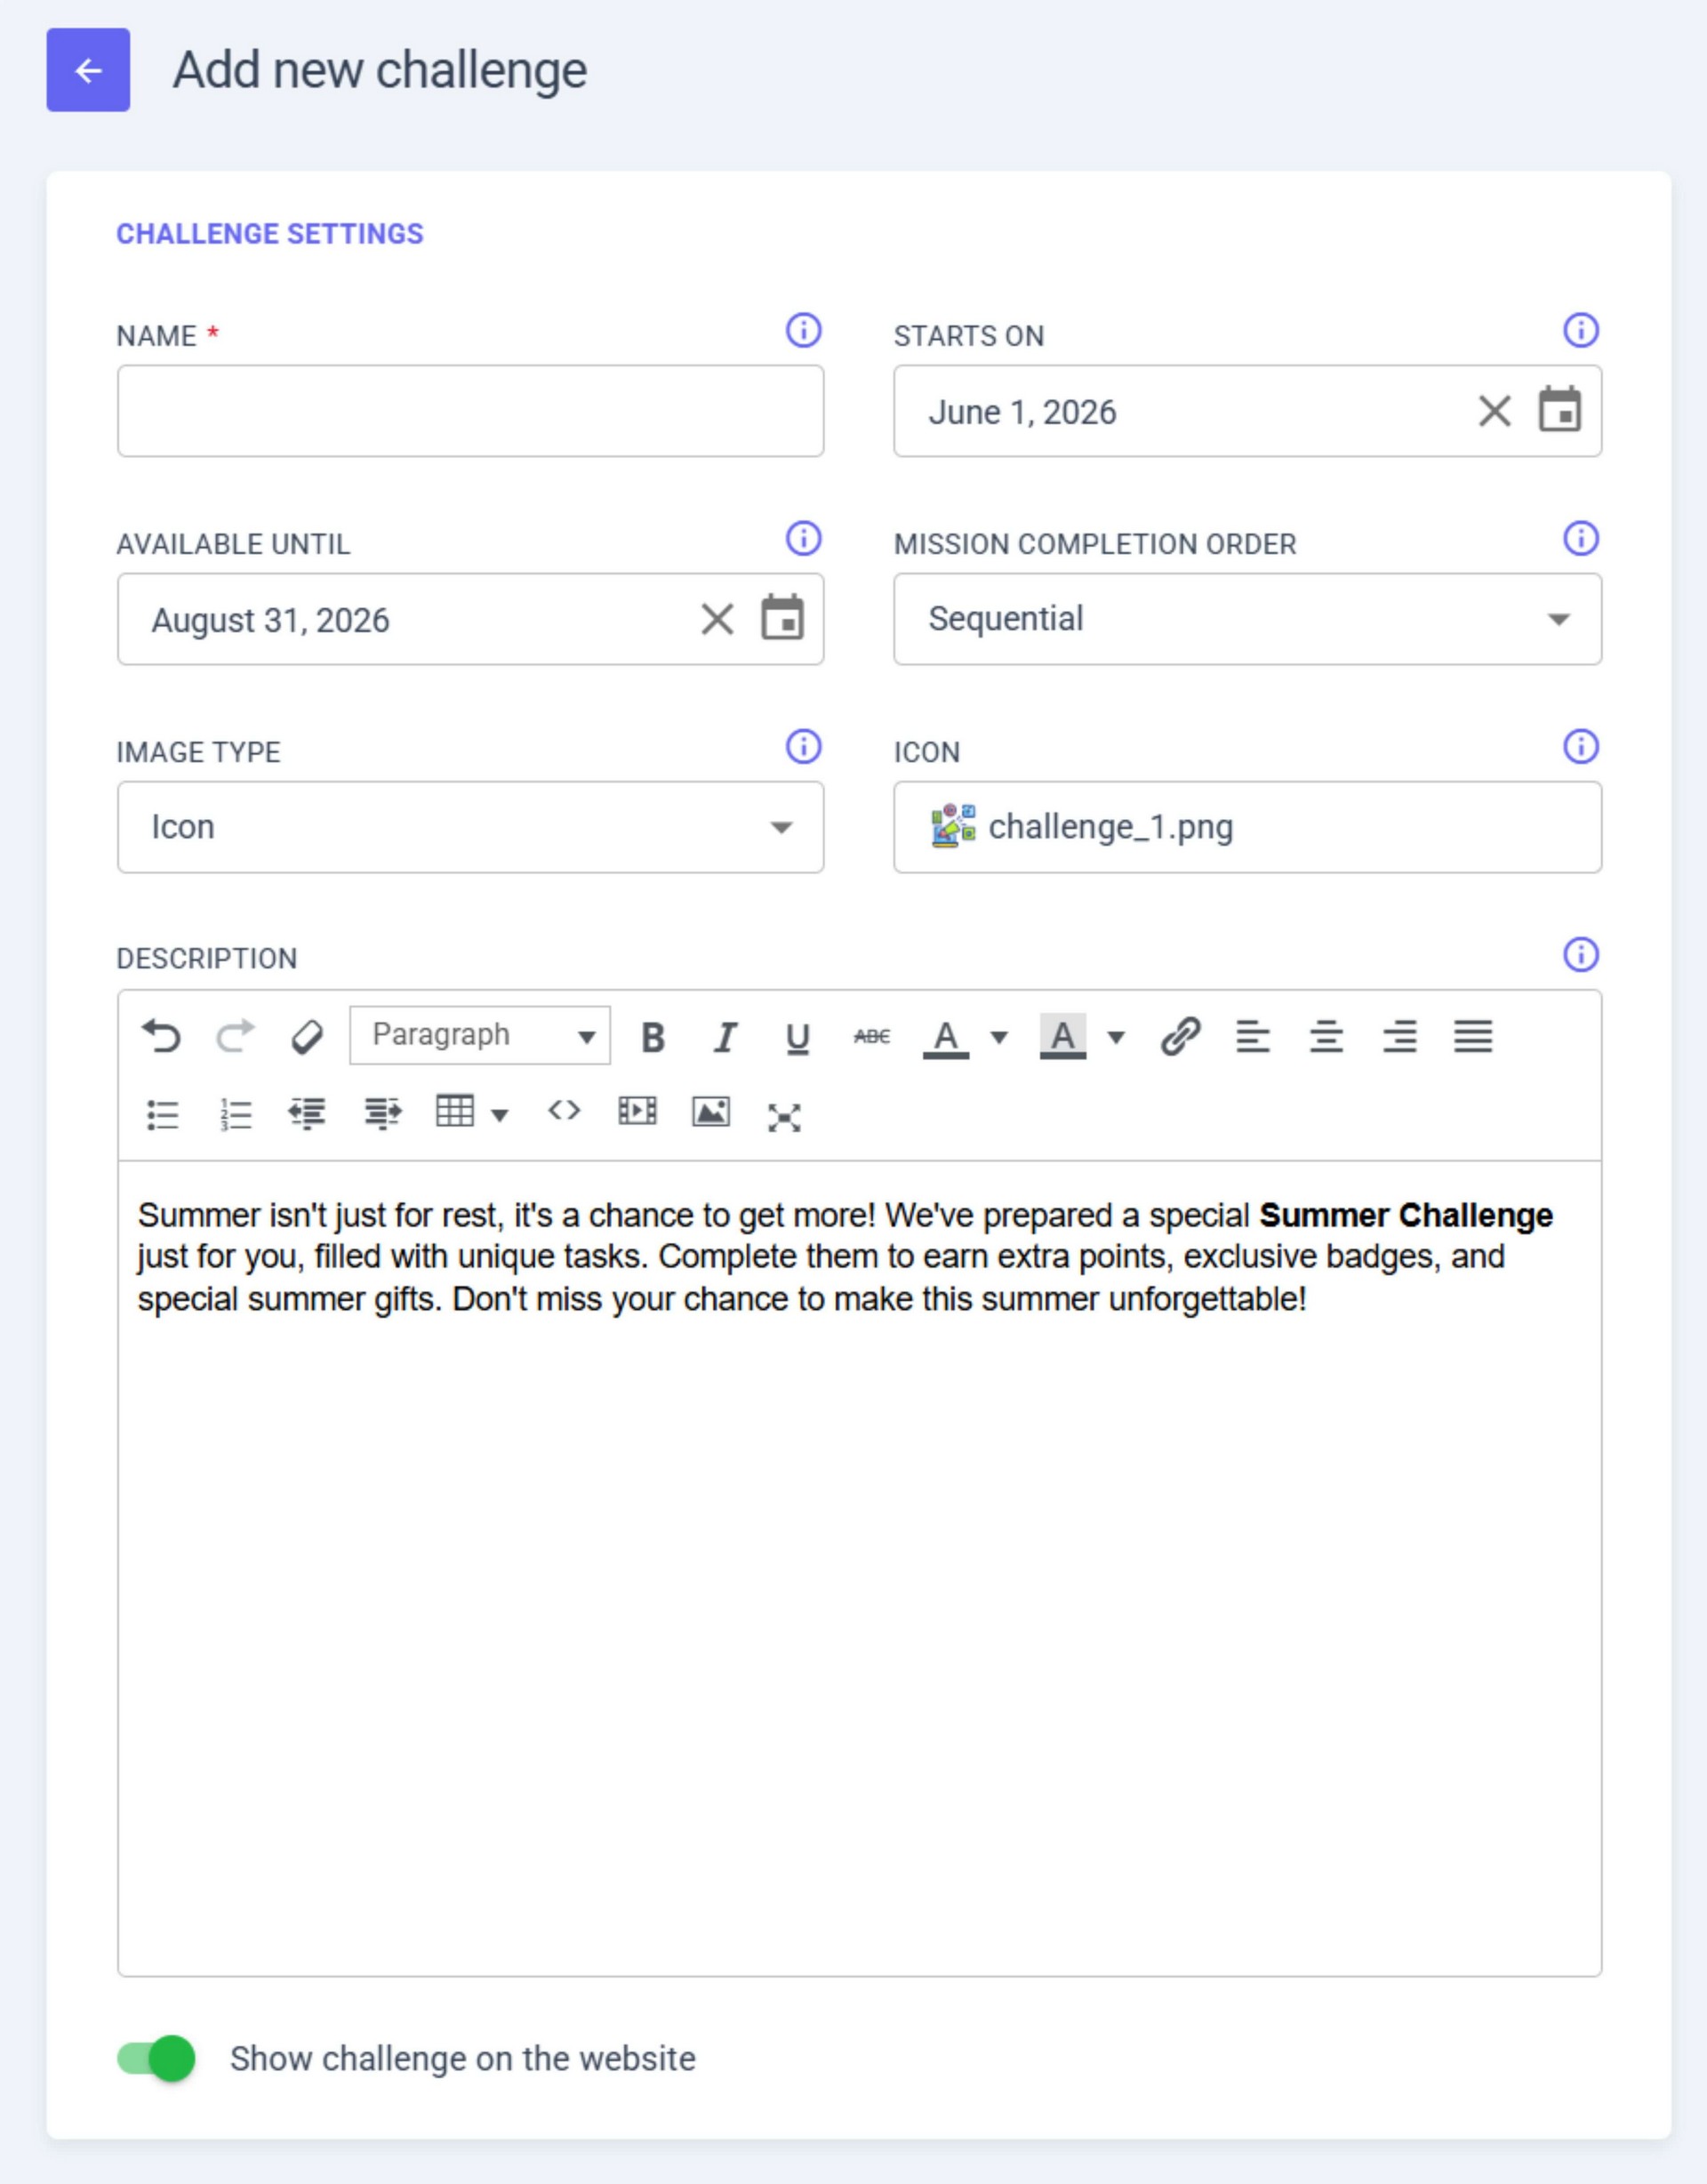Insert a bulleted list
Screen dimensions: 1707x2184
point(162,1114)
